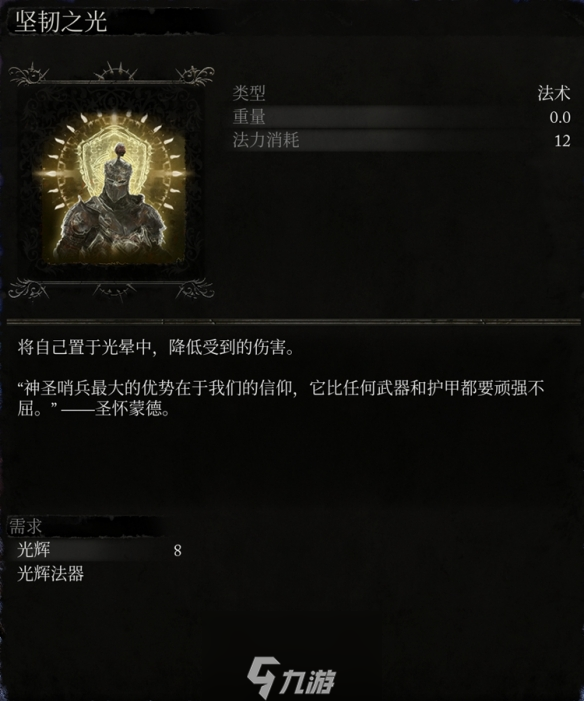Click the mana cost value 12
The image size is (584, 701).
coord(562,141)
